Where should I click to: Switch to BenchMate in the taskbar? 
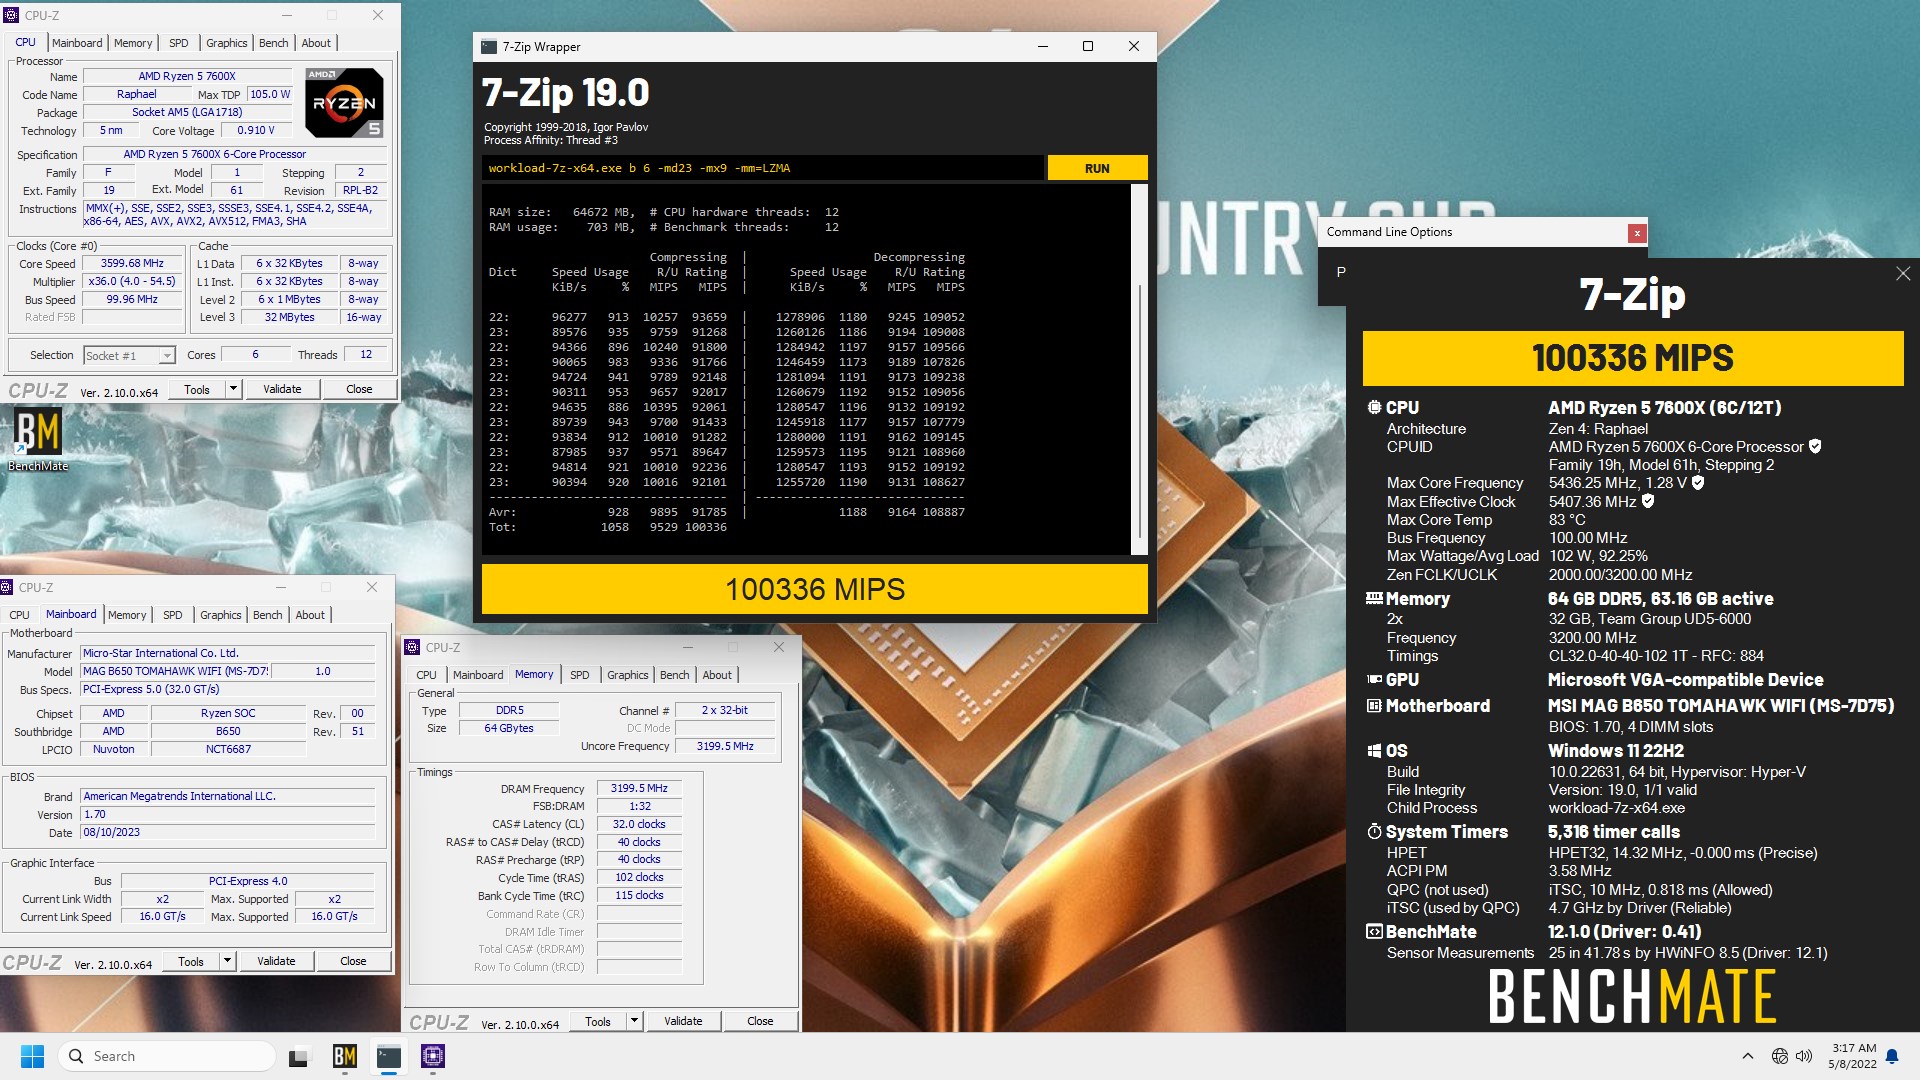click(x=345, y=1056)
